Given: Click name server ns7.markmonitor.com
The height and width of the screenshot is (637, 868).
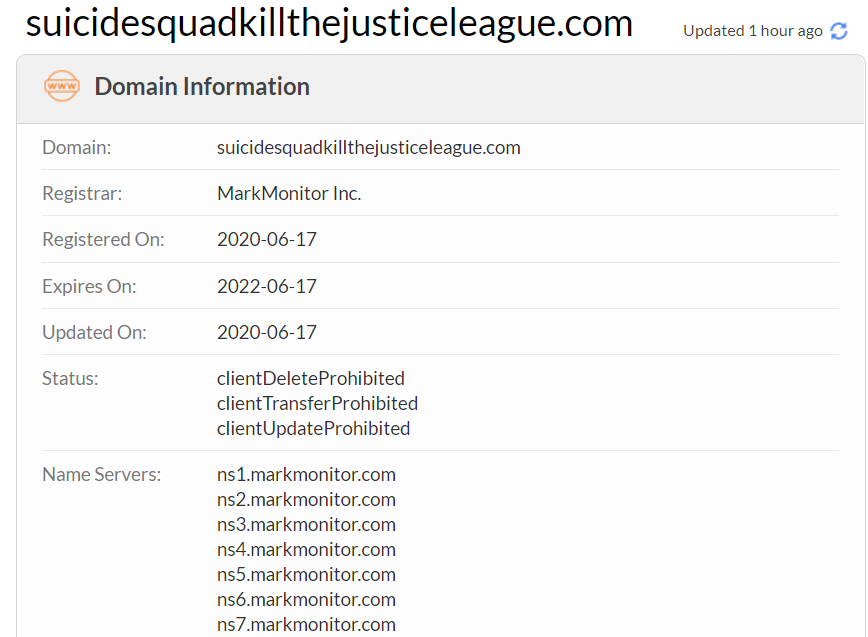Looking at the screenshot, I should (306, 624).
